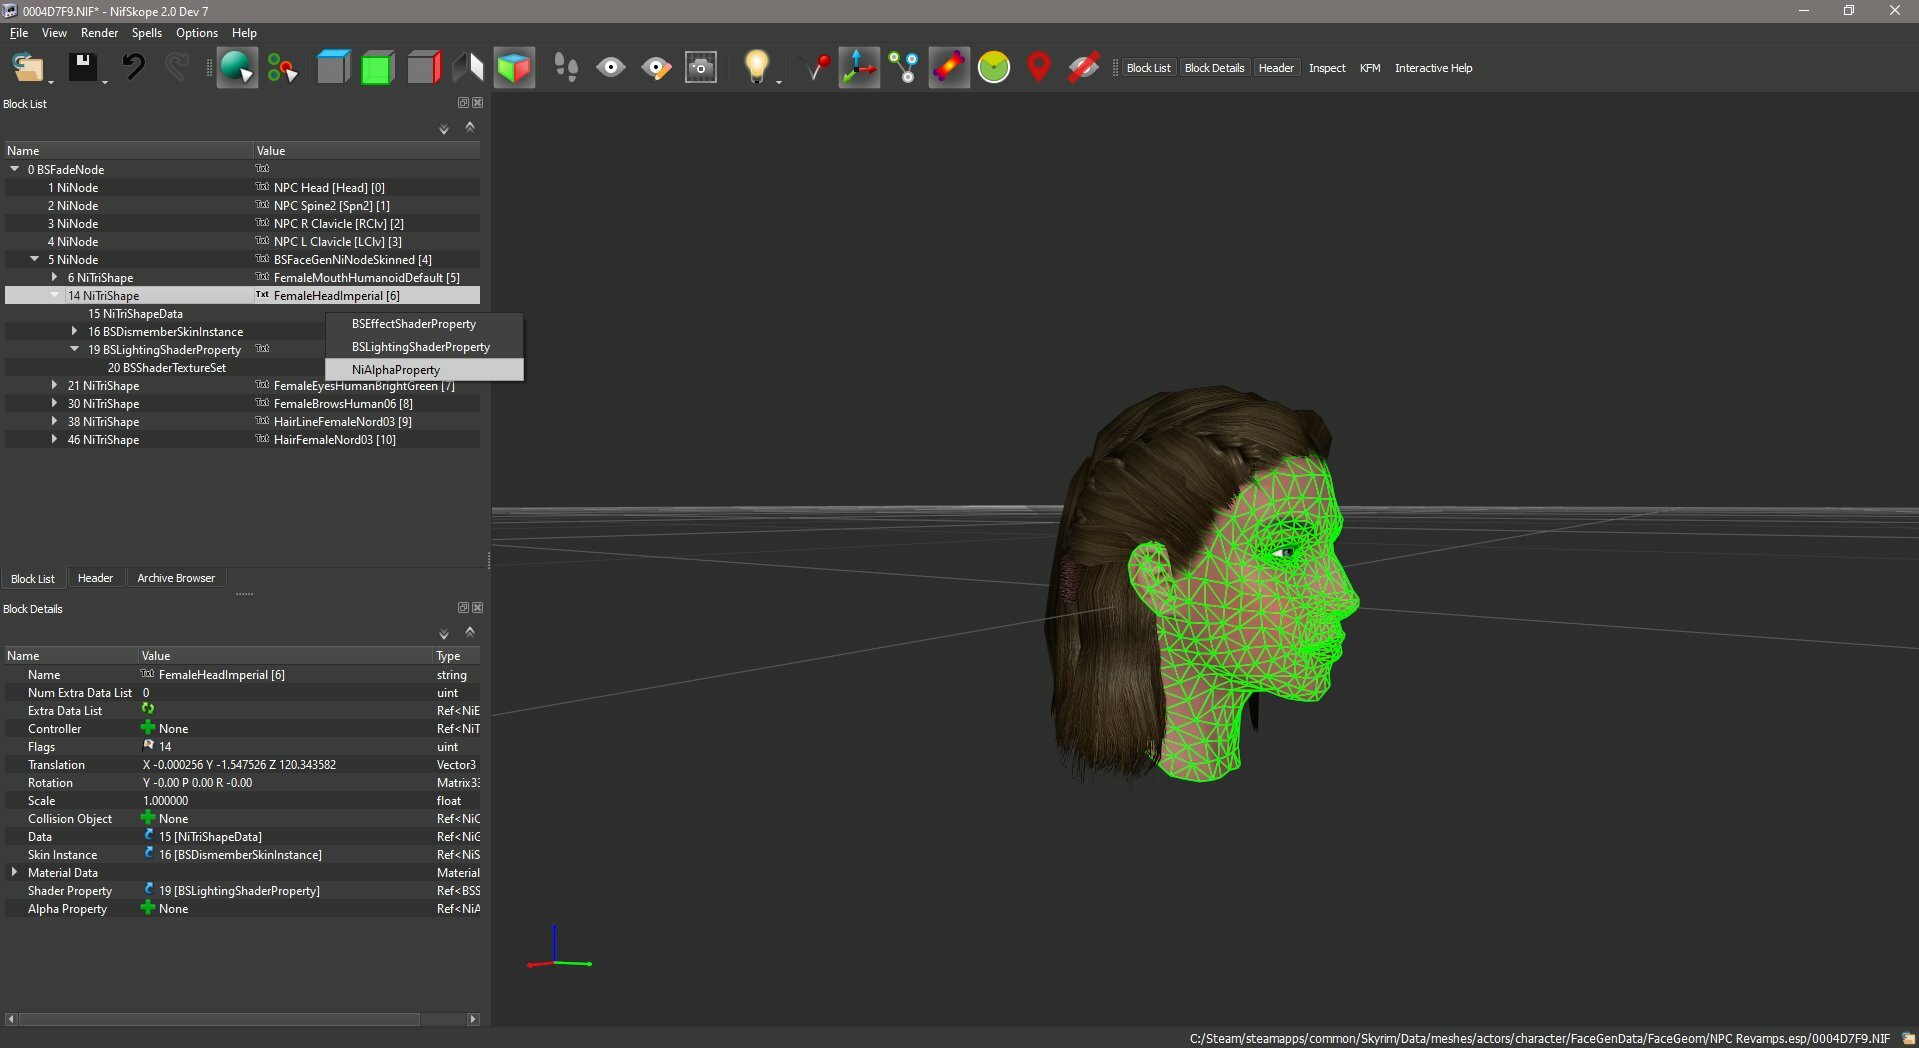
Task: Toggle the red pin marker icon
Action: point(817,68)
